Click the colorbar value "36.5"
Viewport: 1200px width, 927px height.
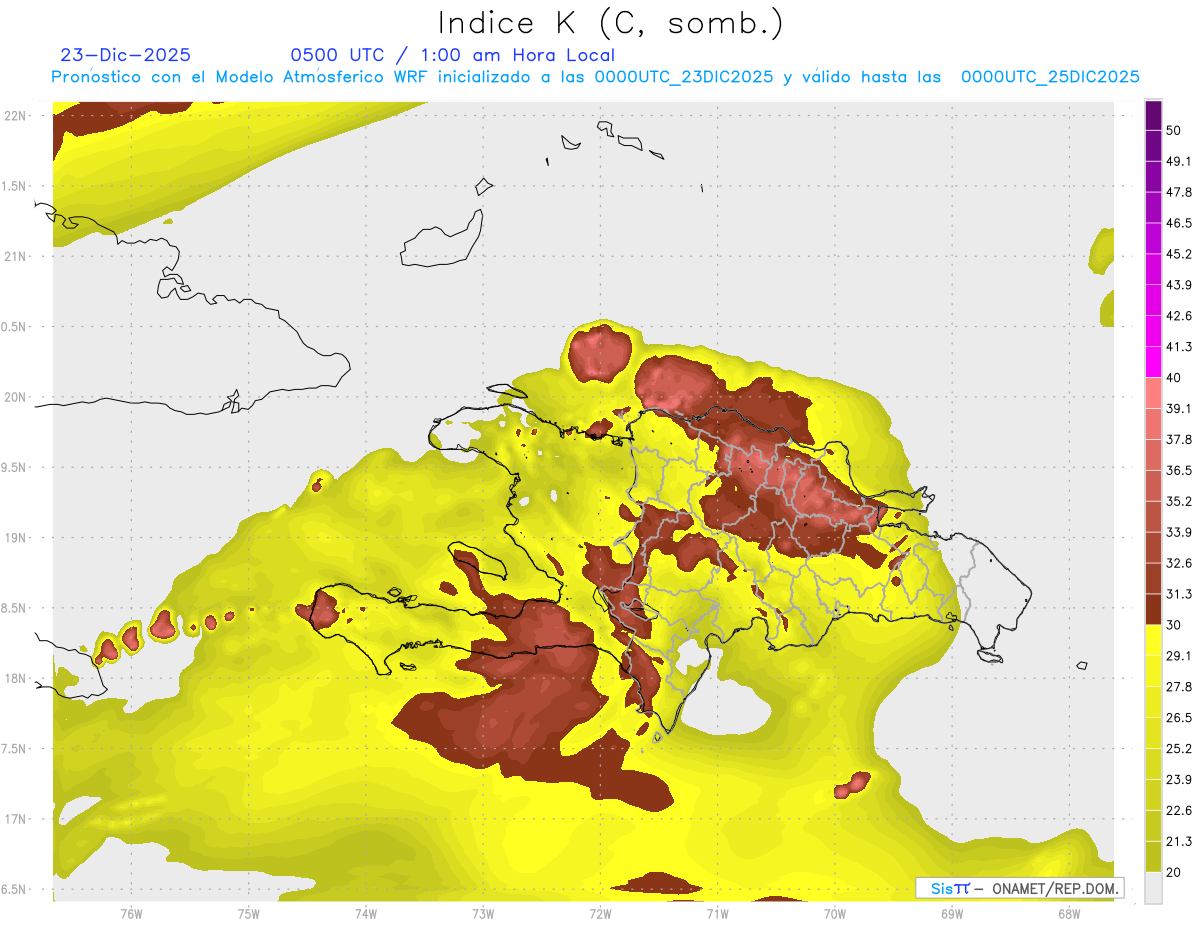(1179, 471)
